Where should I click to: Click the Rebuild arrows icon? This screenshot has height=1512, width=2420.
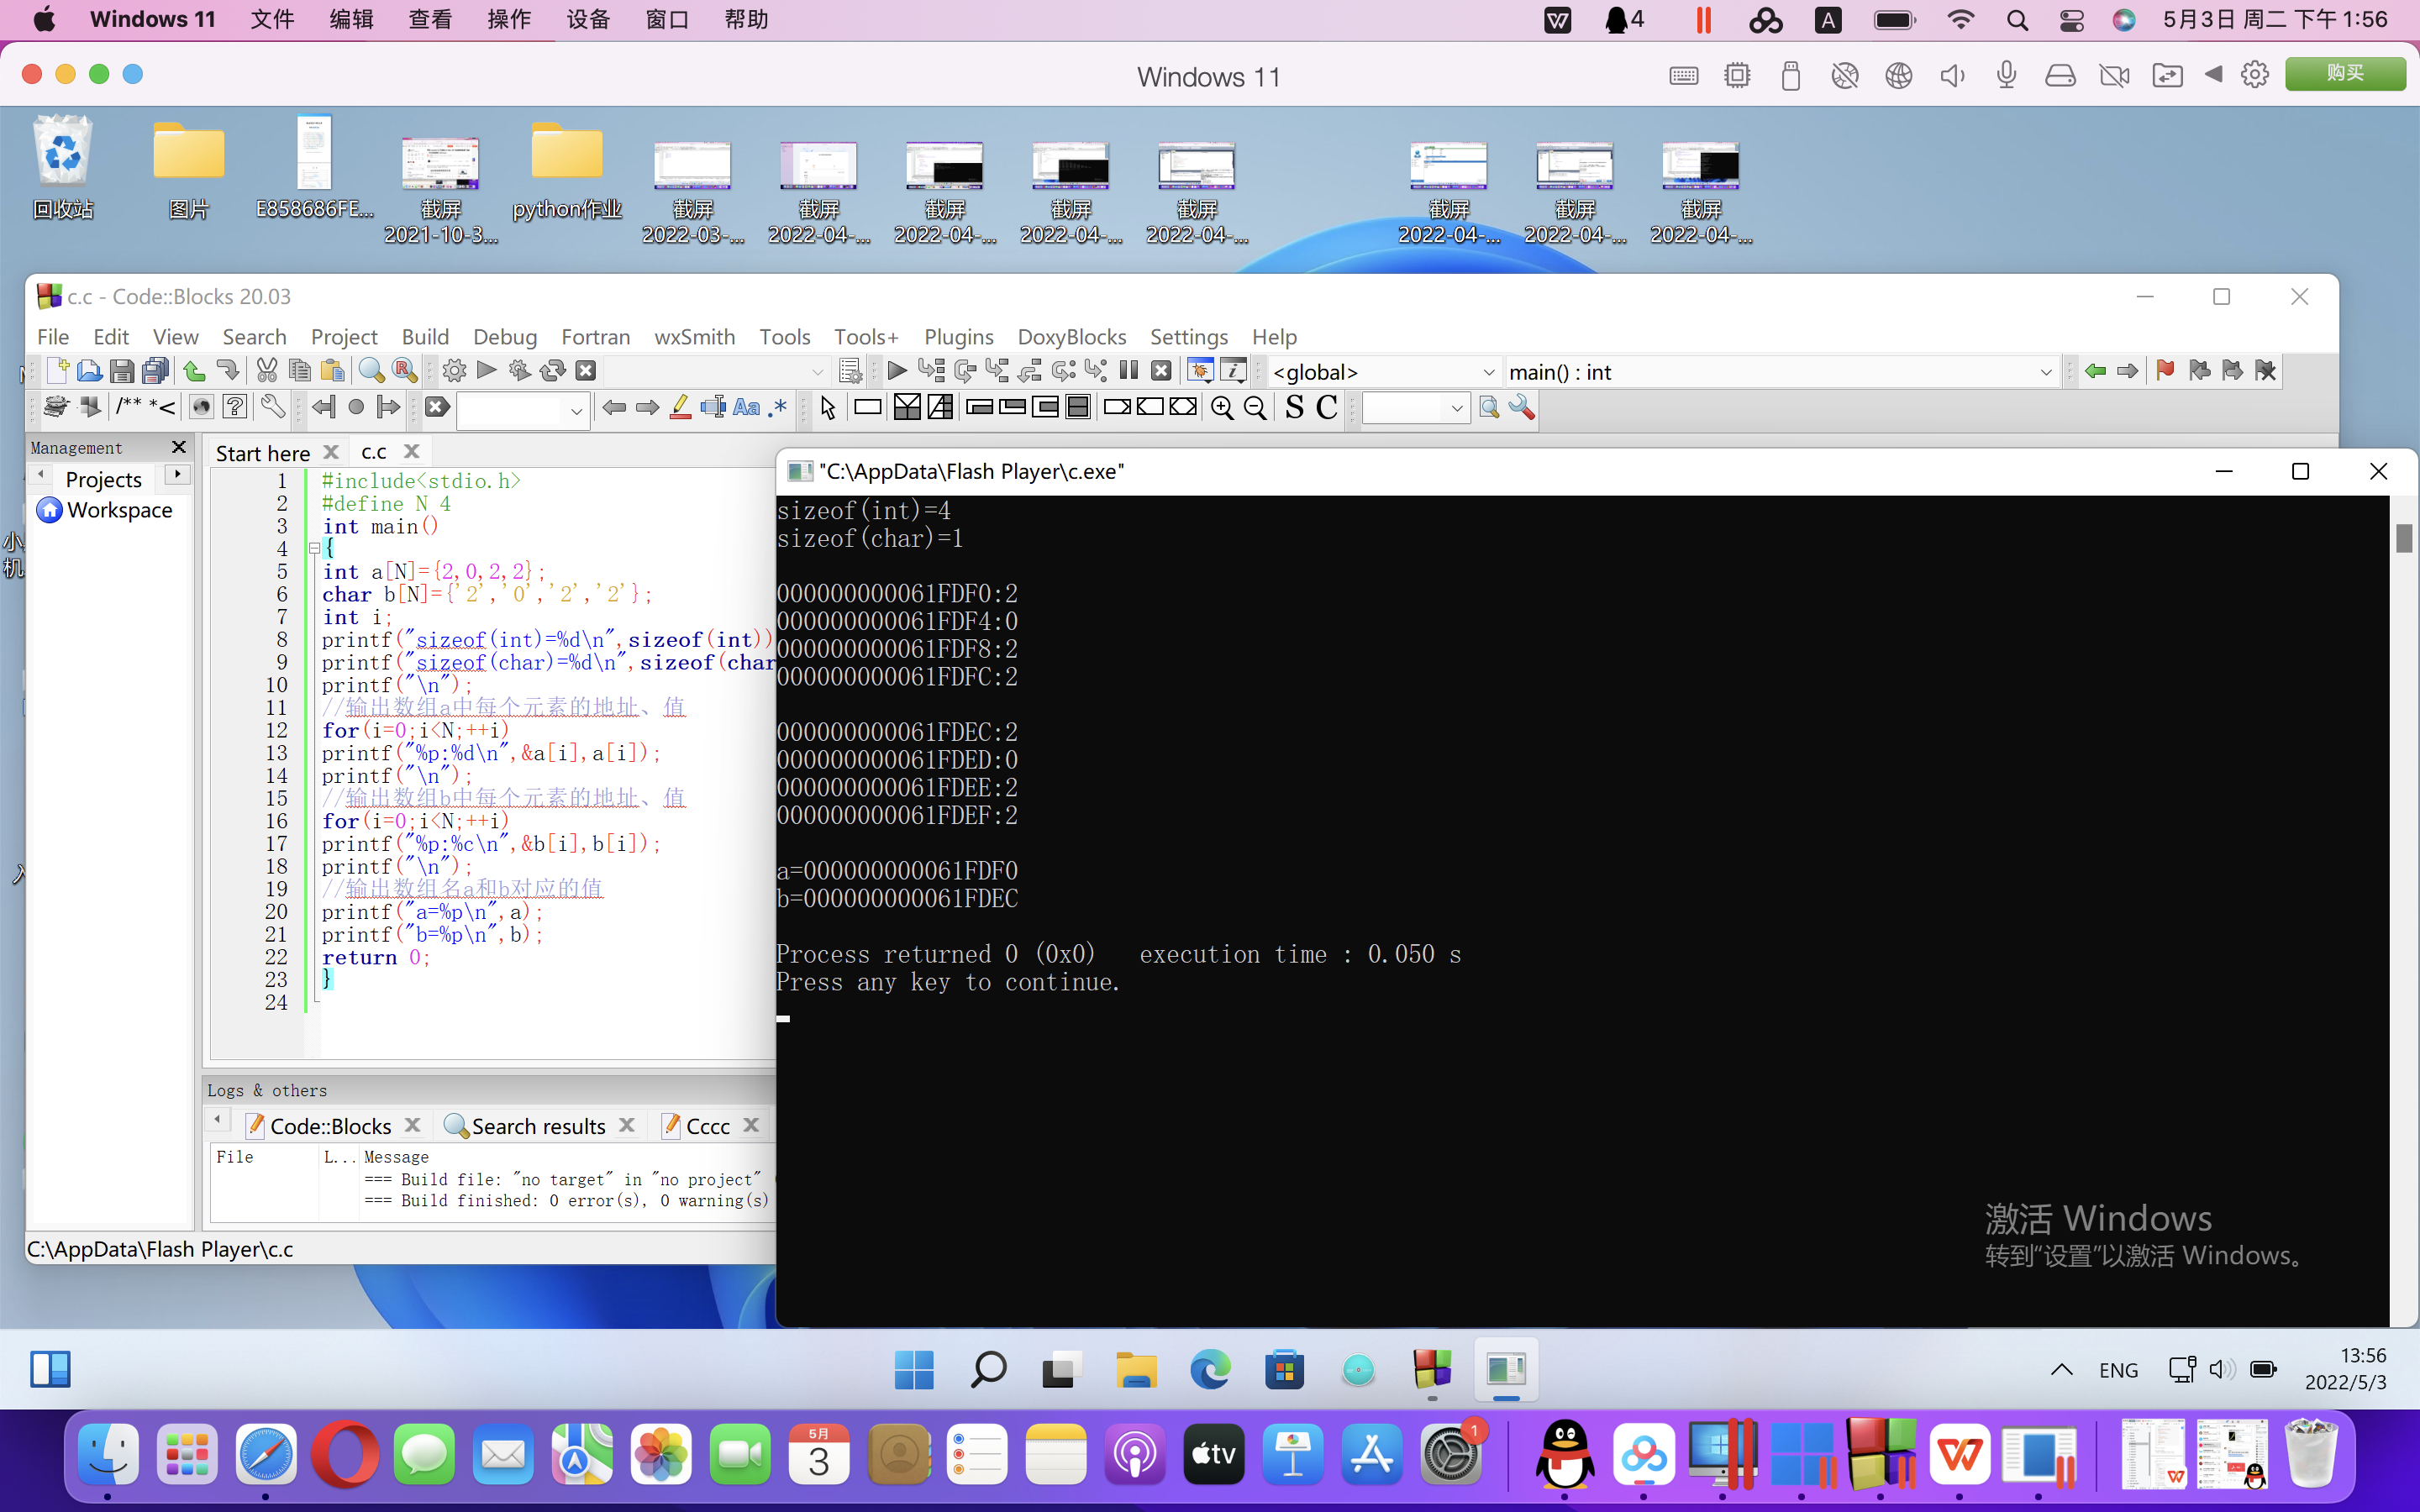tap(553, 371)
